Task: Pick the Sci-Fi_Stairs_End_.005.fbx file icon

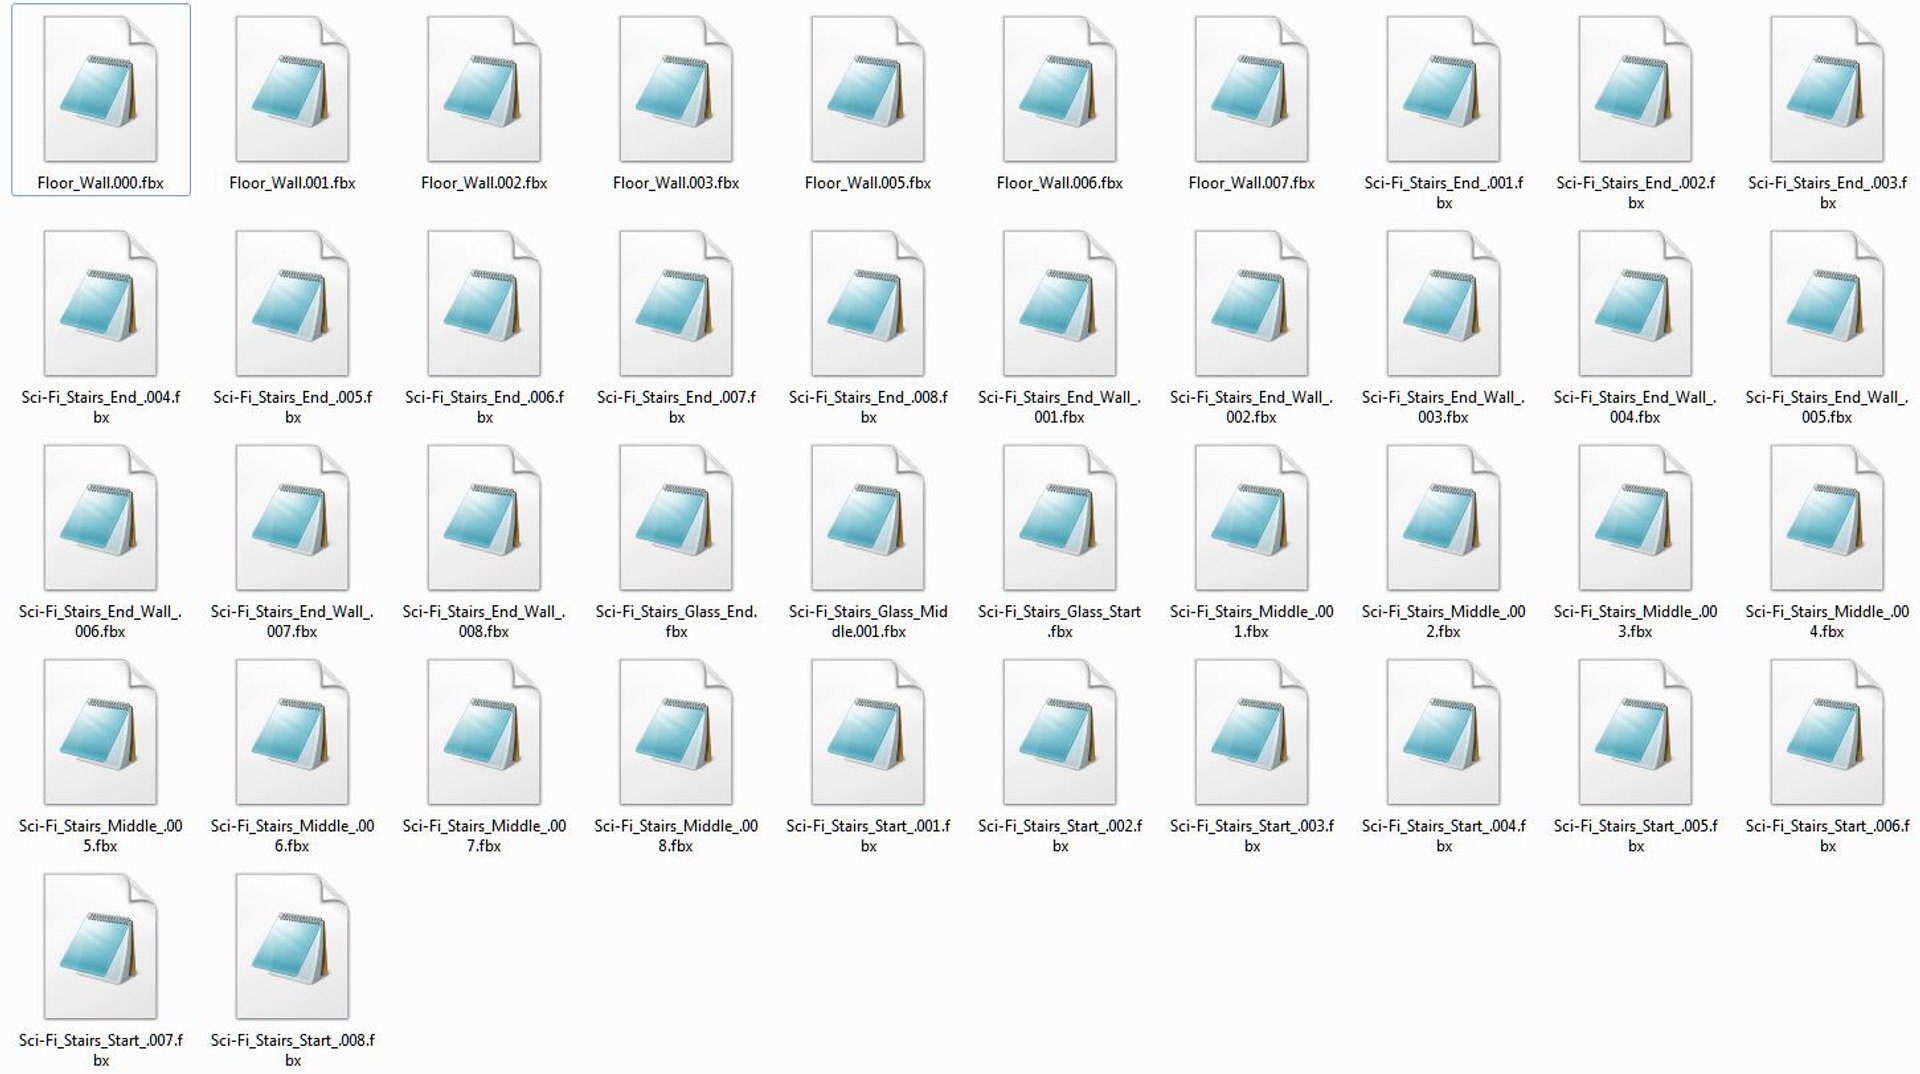Action: pos(292,303)
